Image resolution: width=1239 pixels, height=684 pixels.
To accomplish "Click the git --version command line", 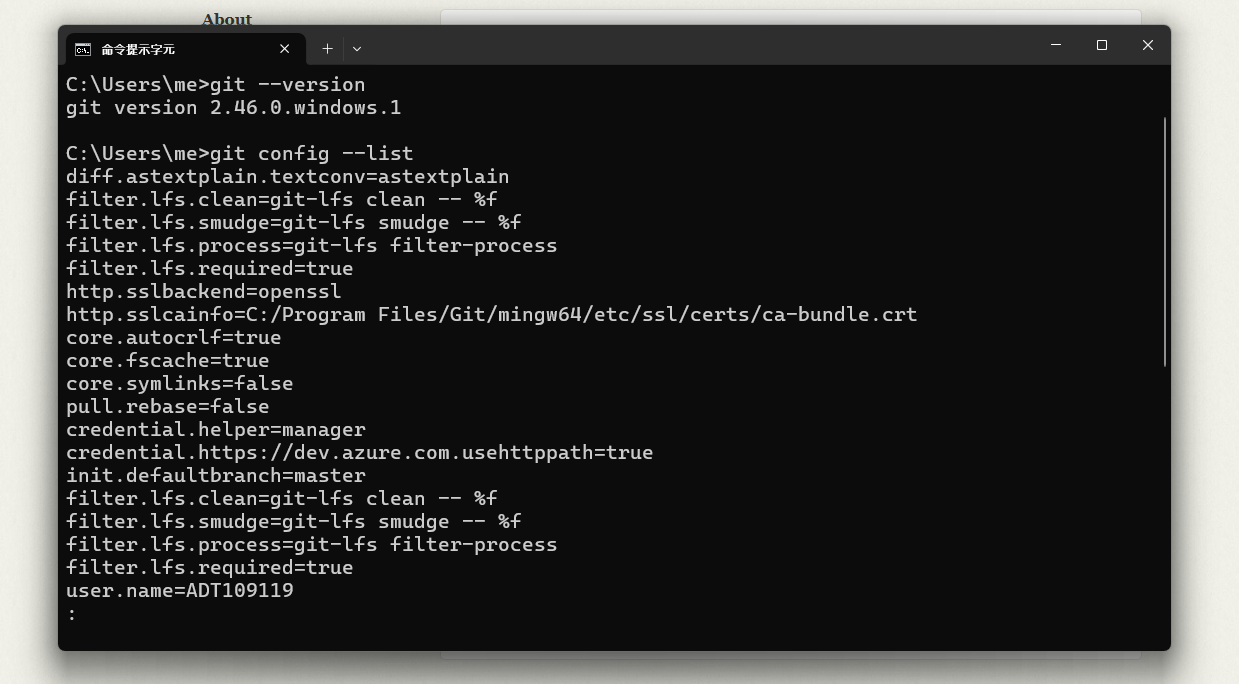I will 216,84.
